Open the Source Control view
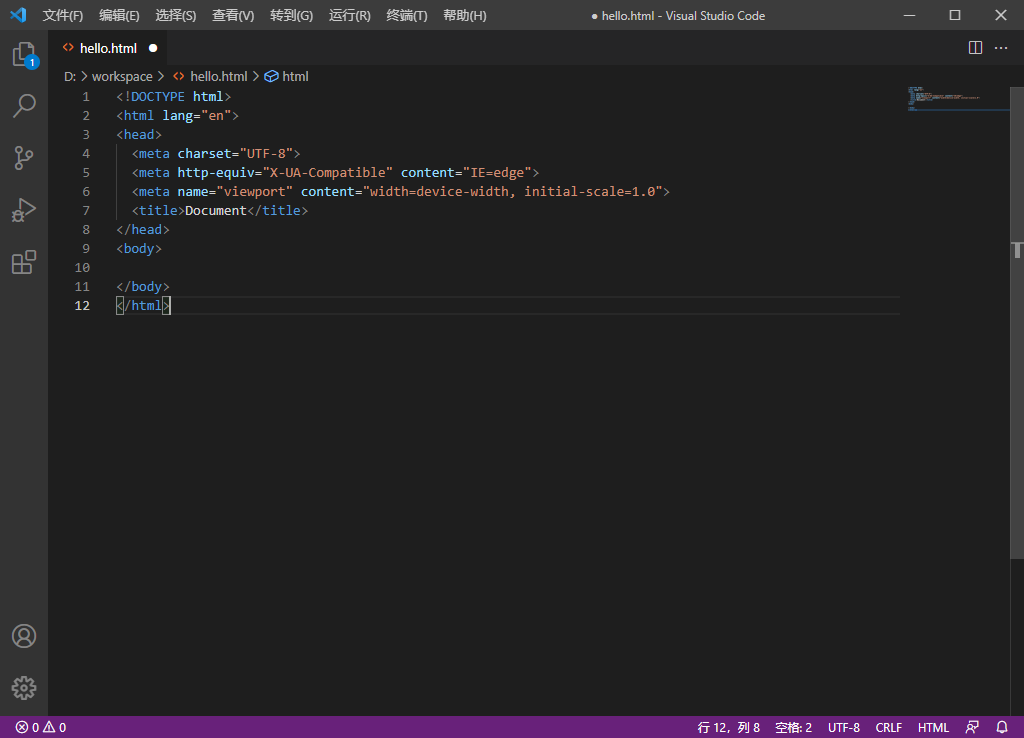This screenshot has height=738, width=1024. [24, 158]
